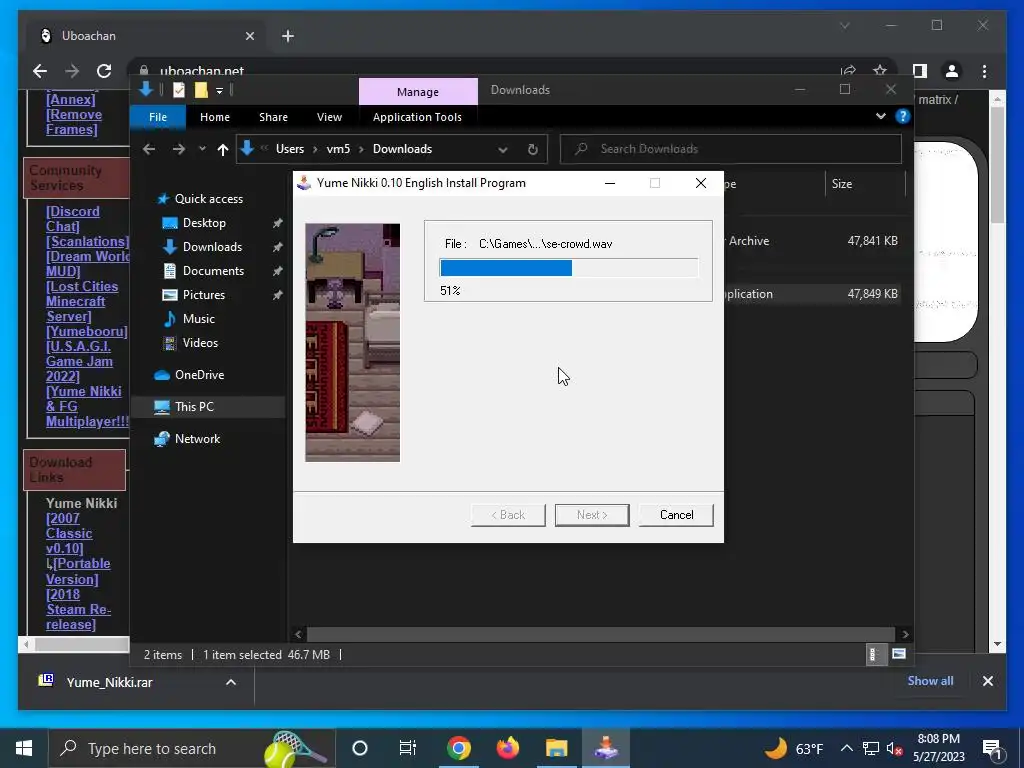
Task: Open a new Chrome tab
Action: click(x=288, y=36)
